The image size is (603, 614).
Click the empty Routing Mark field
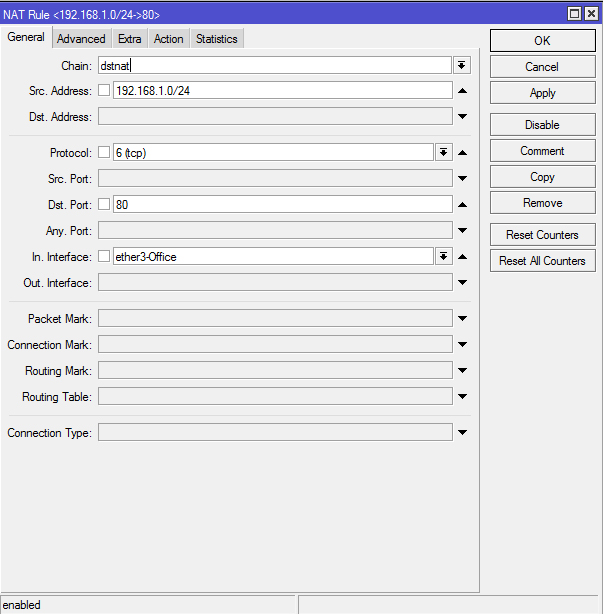pyautogui.click(x=275, y=370)
